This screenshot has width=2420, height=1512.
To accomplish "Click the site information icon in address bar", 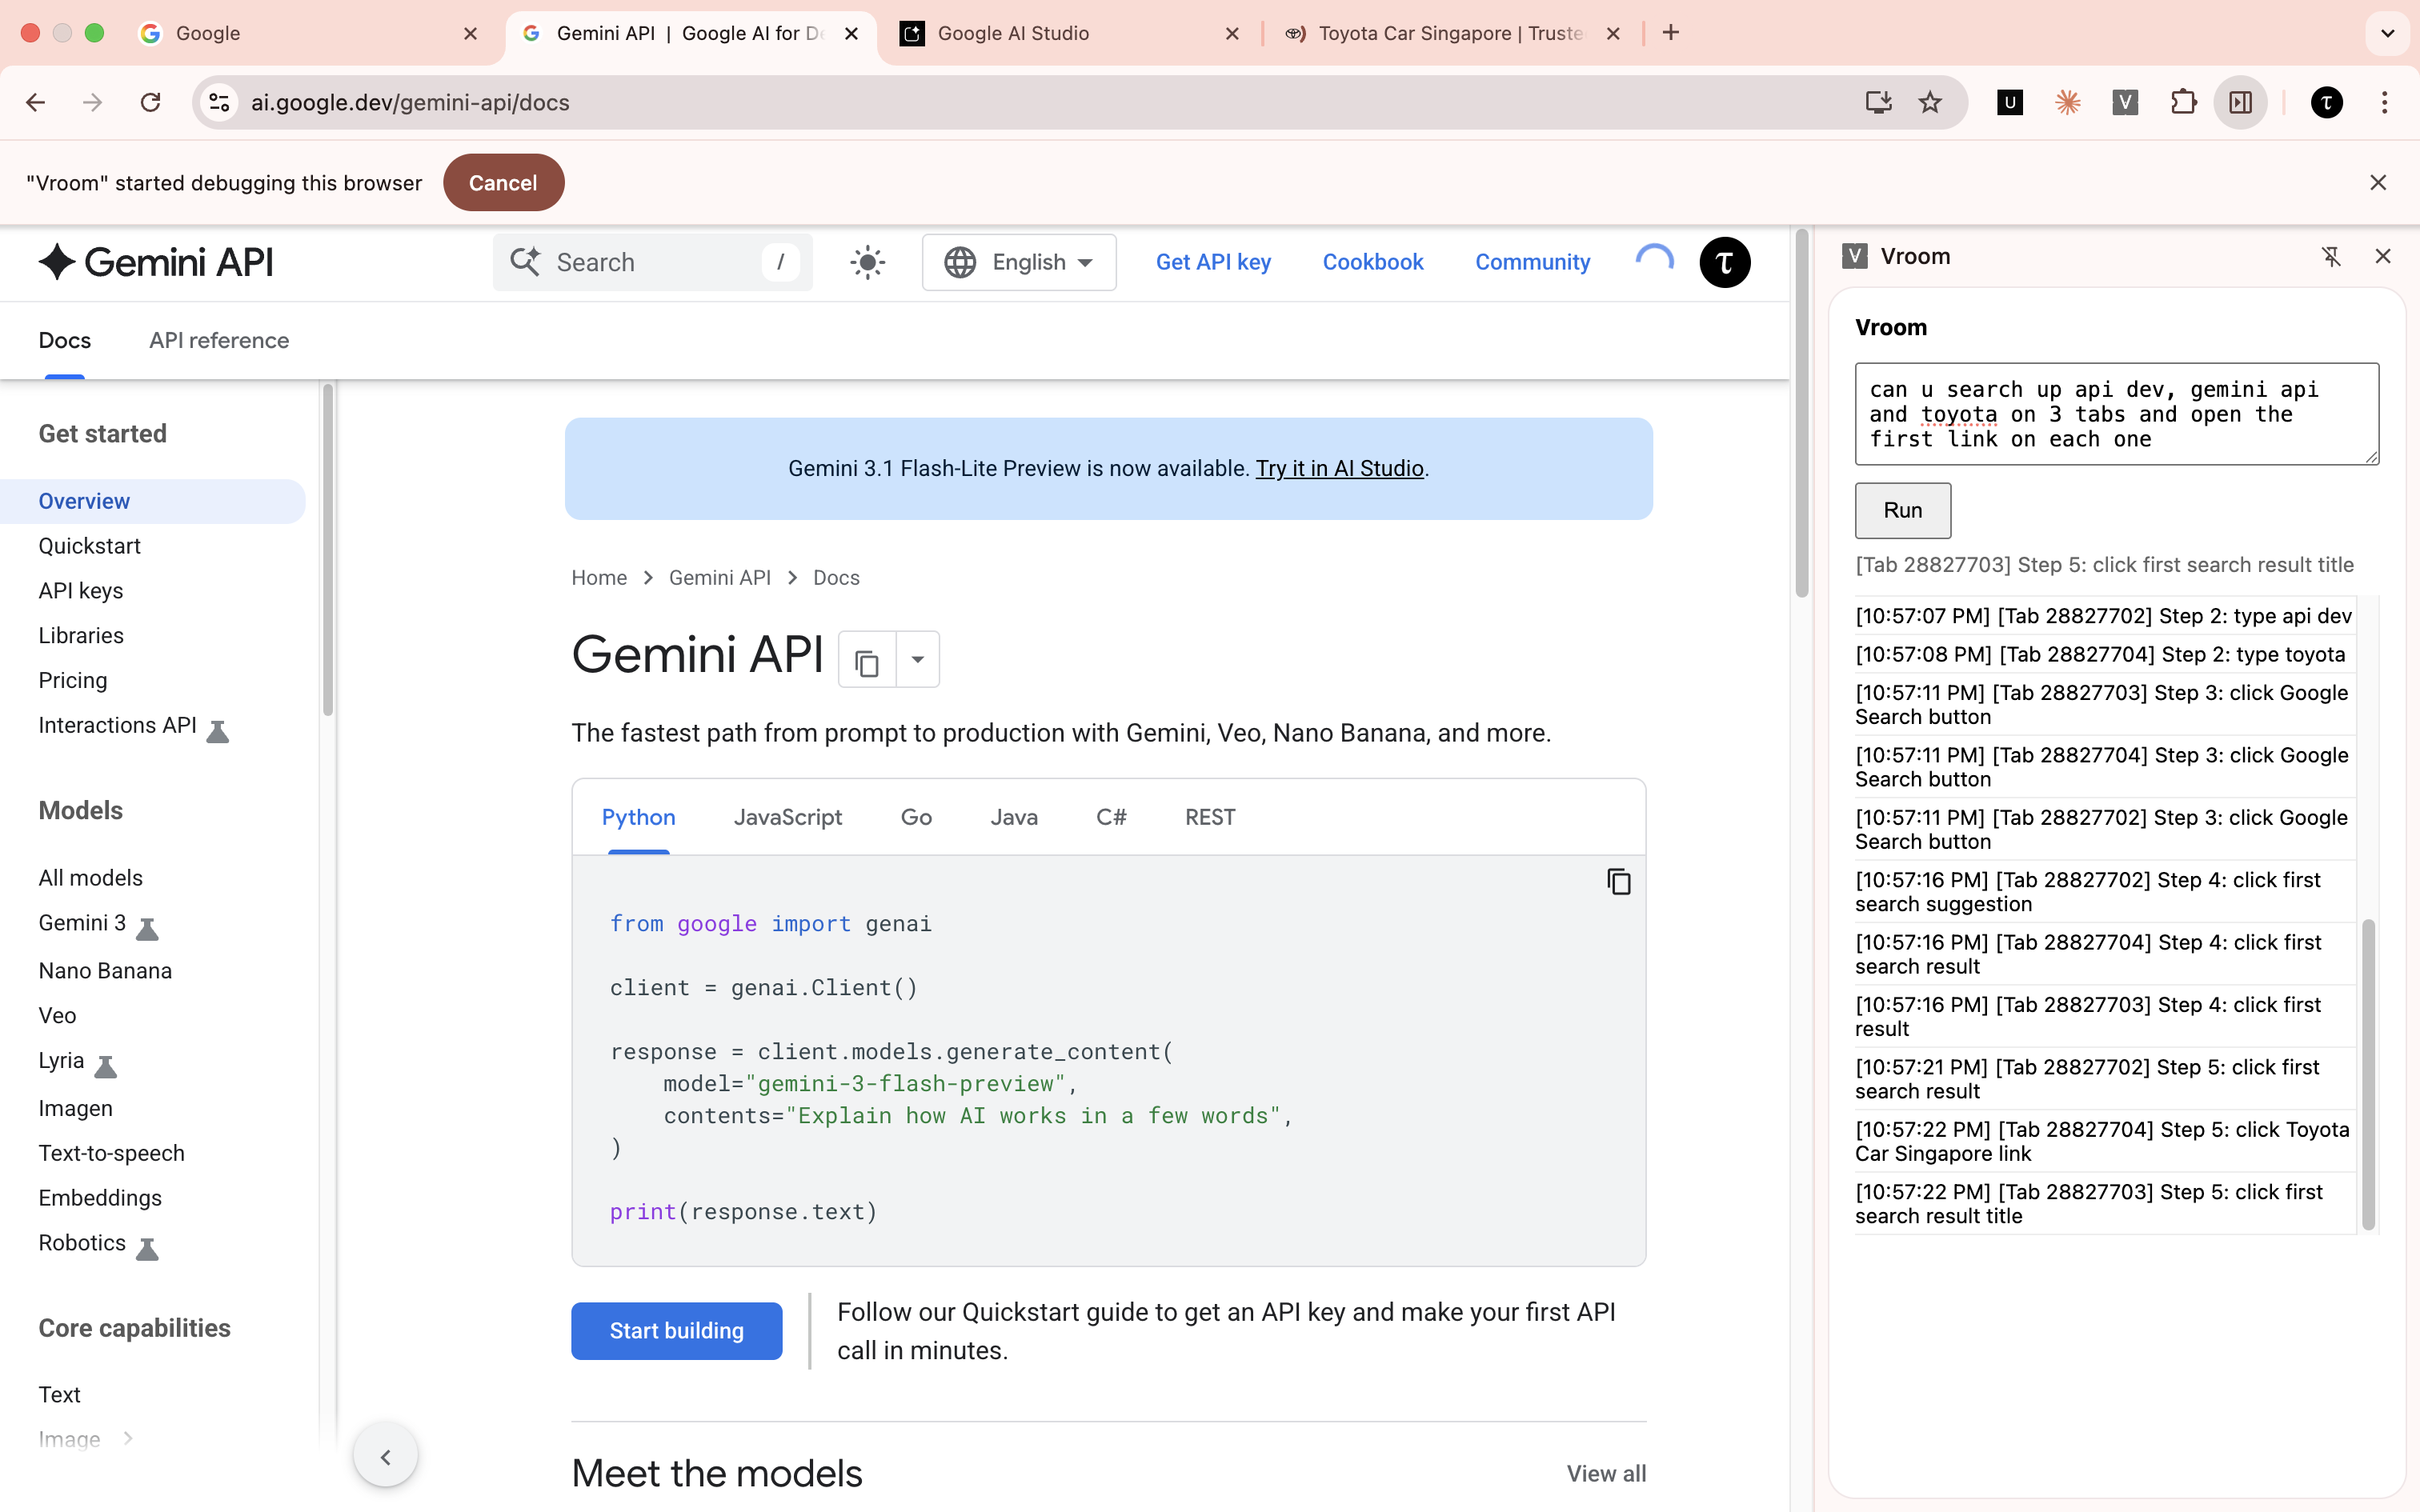I will (x=219, y=102).
